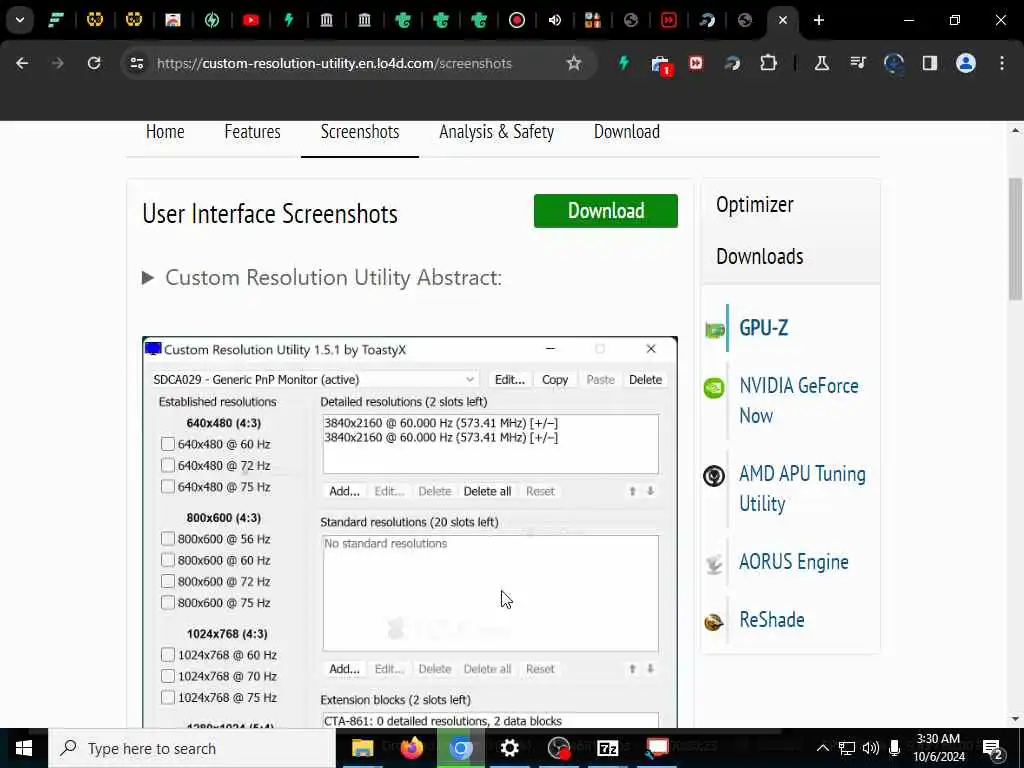Open media controls icon in toolbar
The height and width of the screenshot is (768, 1024).
(857, 63)
